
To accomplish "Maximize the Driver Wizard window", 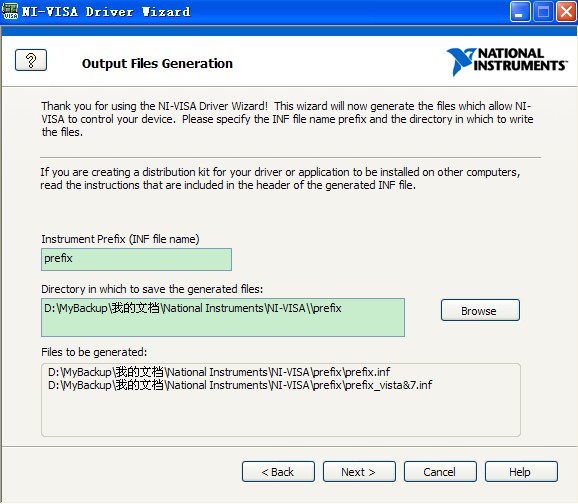I will (543, 12).
